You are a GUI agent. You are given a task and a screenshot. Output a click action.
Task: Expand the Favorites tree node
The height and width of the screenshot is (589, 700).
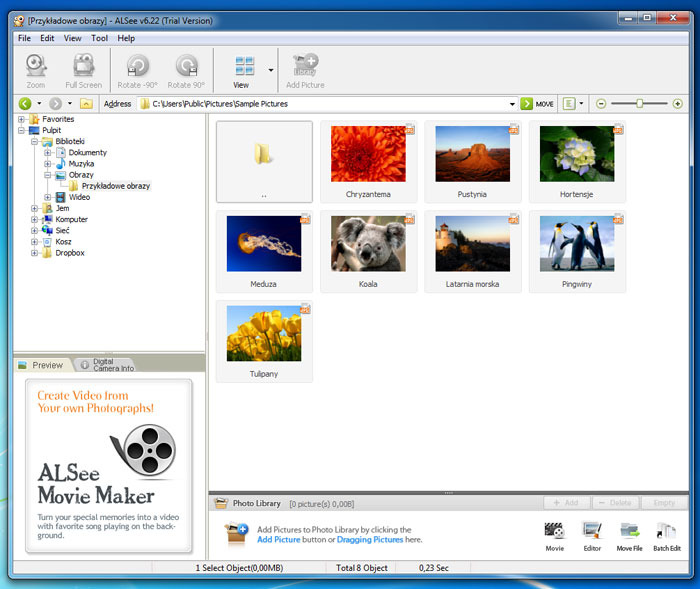pos(21,119)
